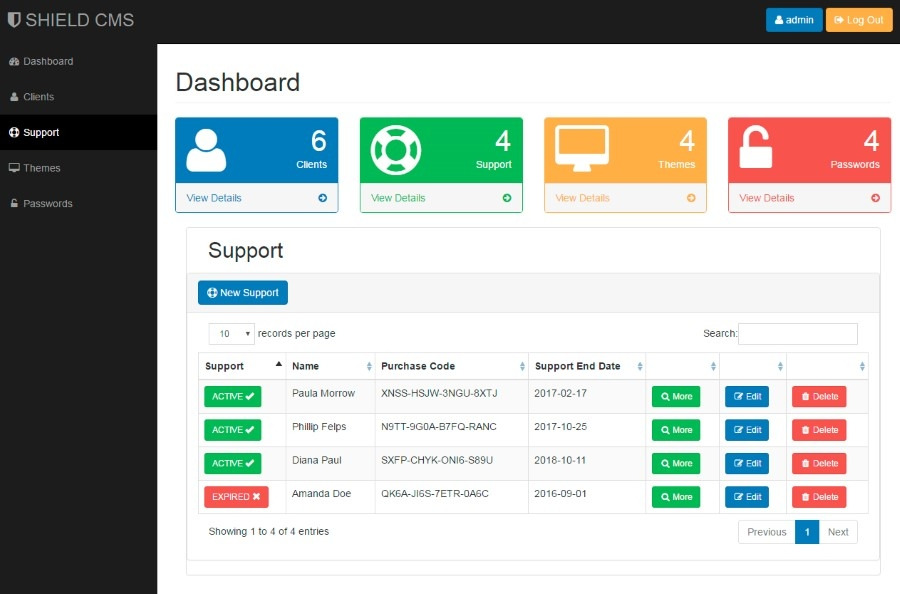
Task: Sort table by Name column
Action: click(331, 366)
